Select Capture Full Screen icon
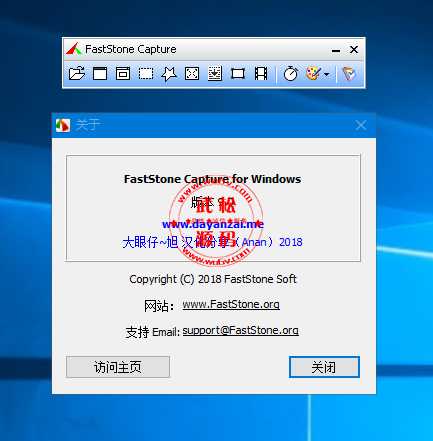433x441 pixels. 192,73
